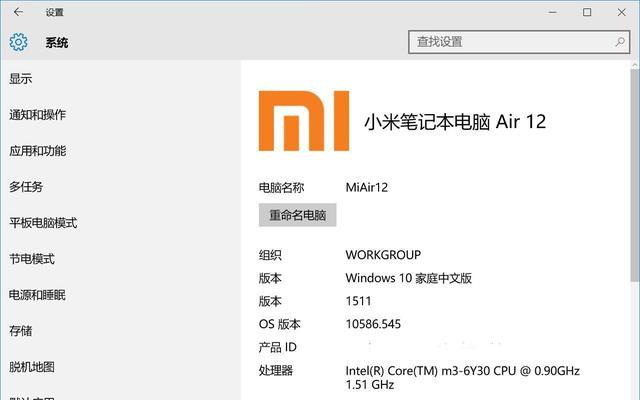Viewport: 640px width, 400px height.
Task: Select 节电模式 in sidebar
Action: tap(32, 259)
